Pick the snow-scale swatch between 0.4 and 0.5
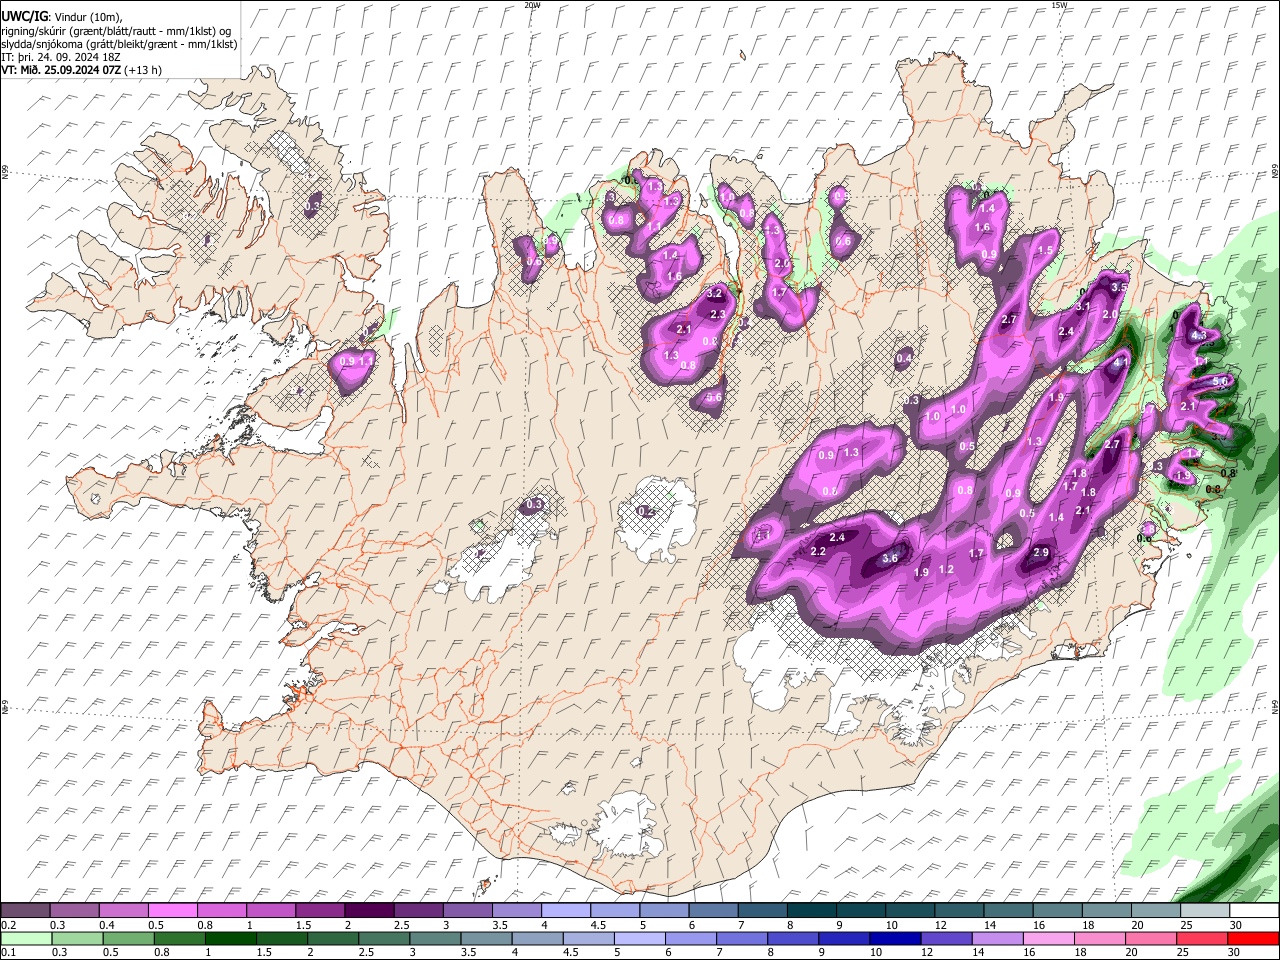Screen dimensions: 1280x960 [x=123, y=911]
